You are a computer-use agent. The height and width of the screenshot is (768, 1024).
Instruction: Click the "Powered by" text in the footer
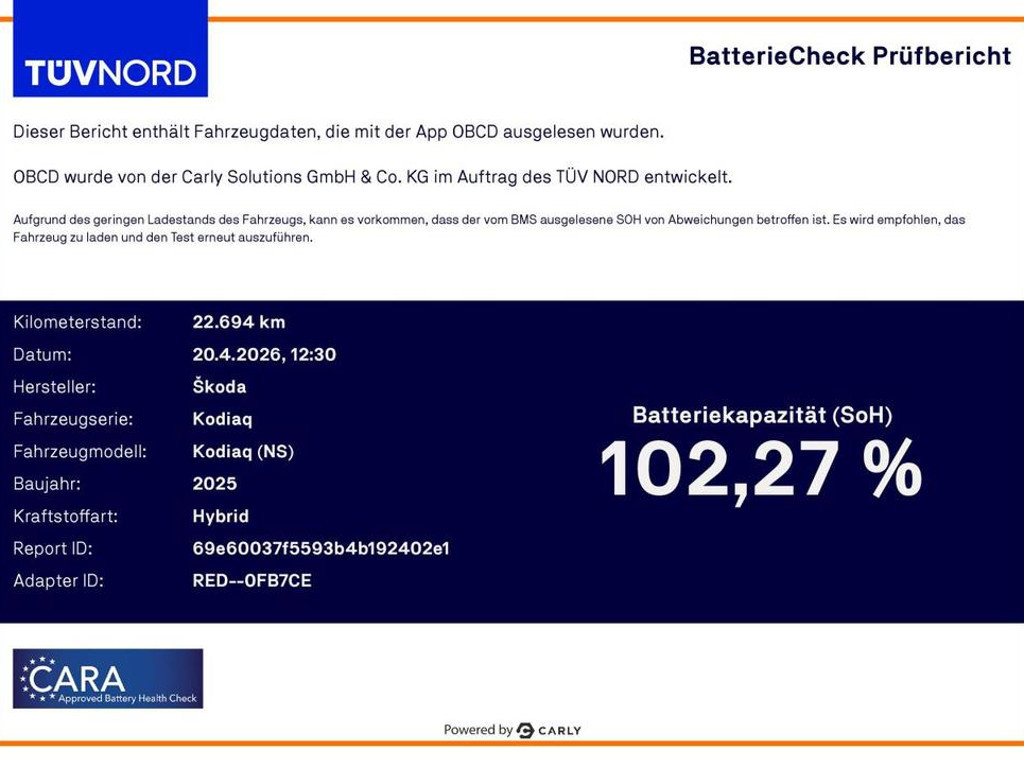tap(478, 731)
